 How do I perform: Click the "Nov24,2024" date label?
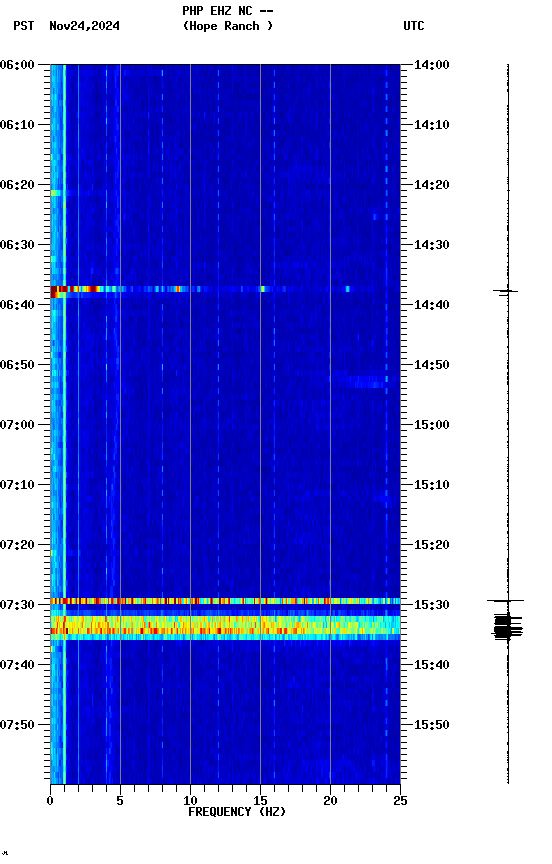(x=84, y=26)
